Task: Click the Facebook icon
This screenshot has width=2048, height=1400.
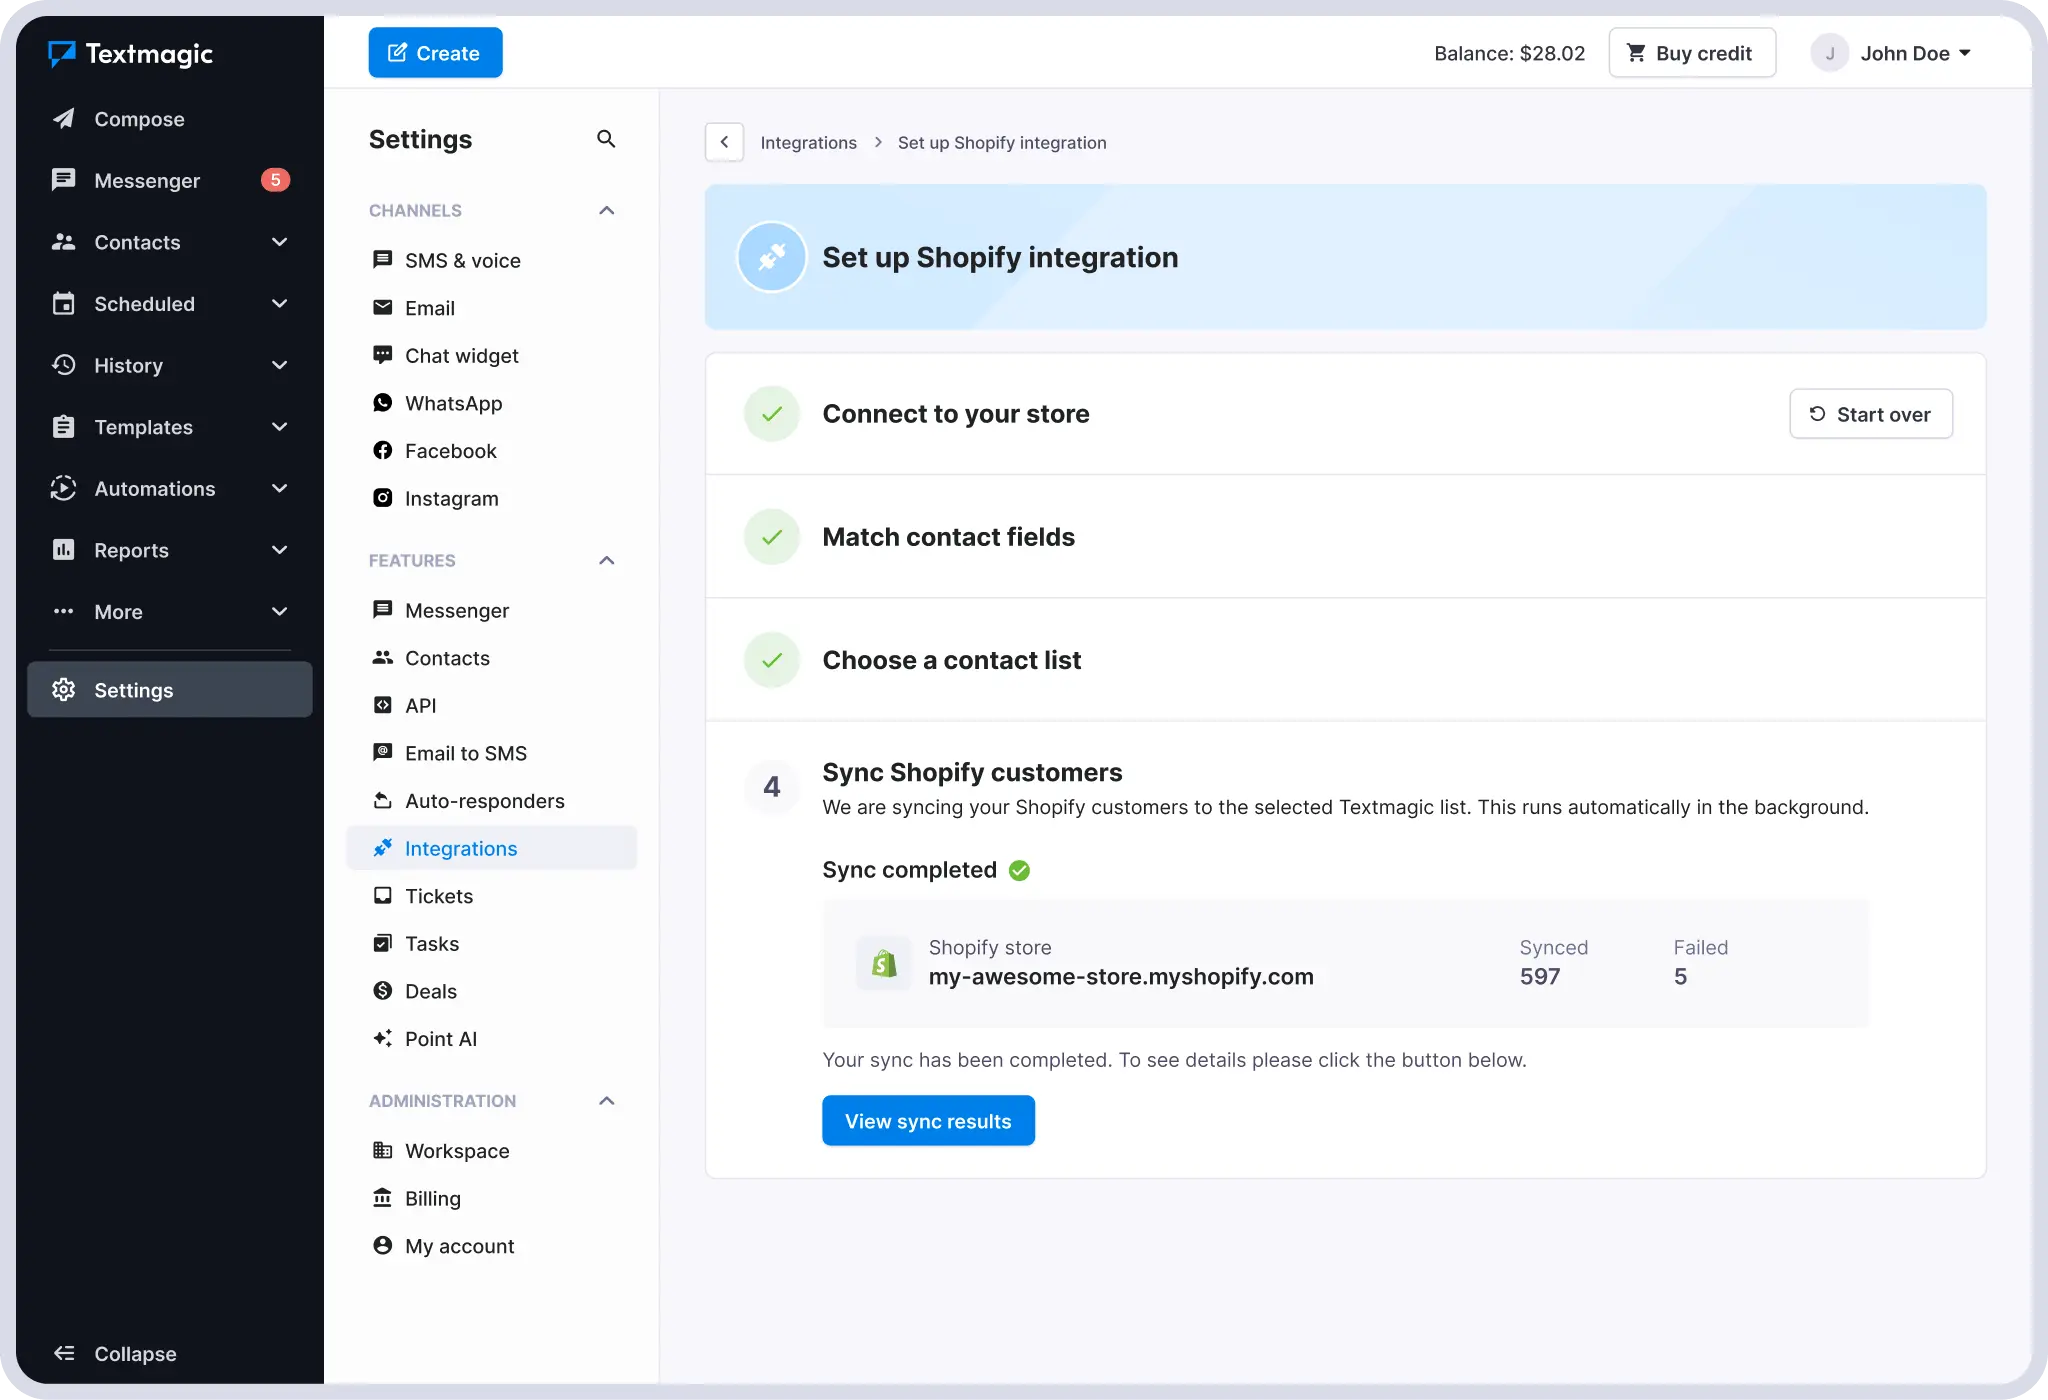Action: [382, 451]
